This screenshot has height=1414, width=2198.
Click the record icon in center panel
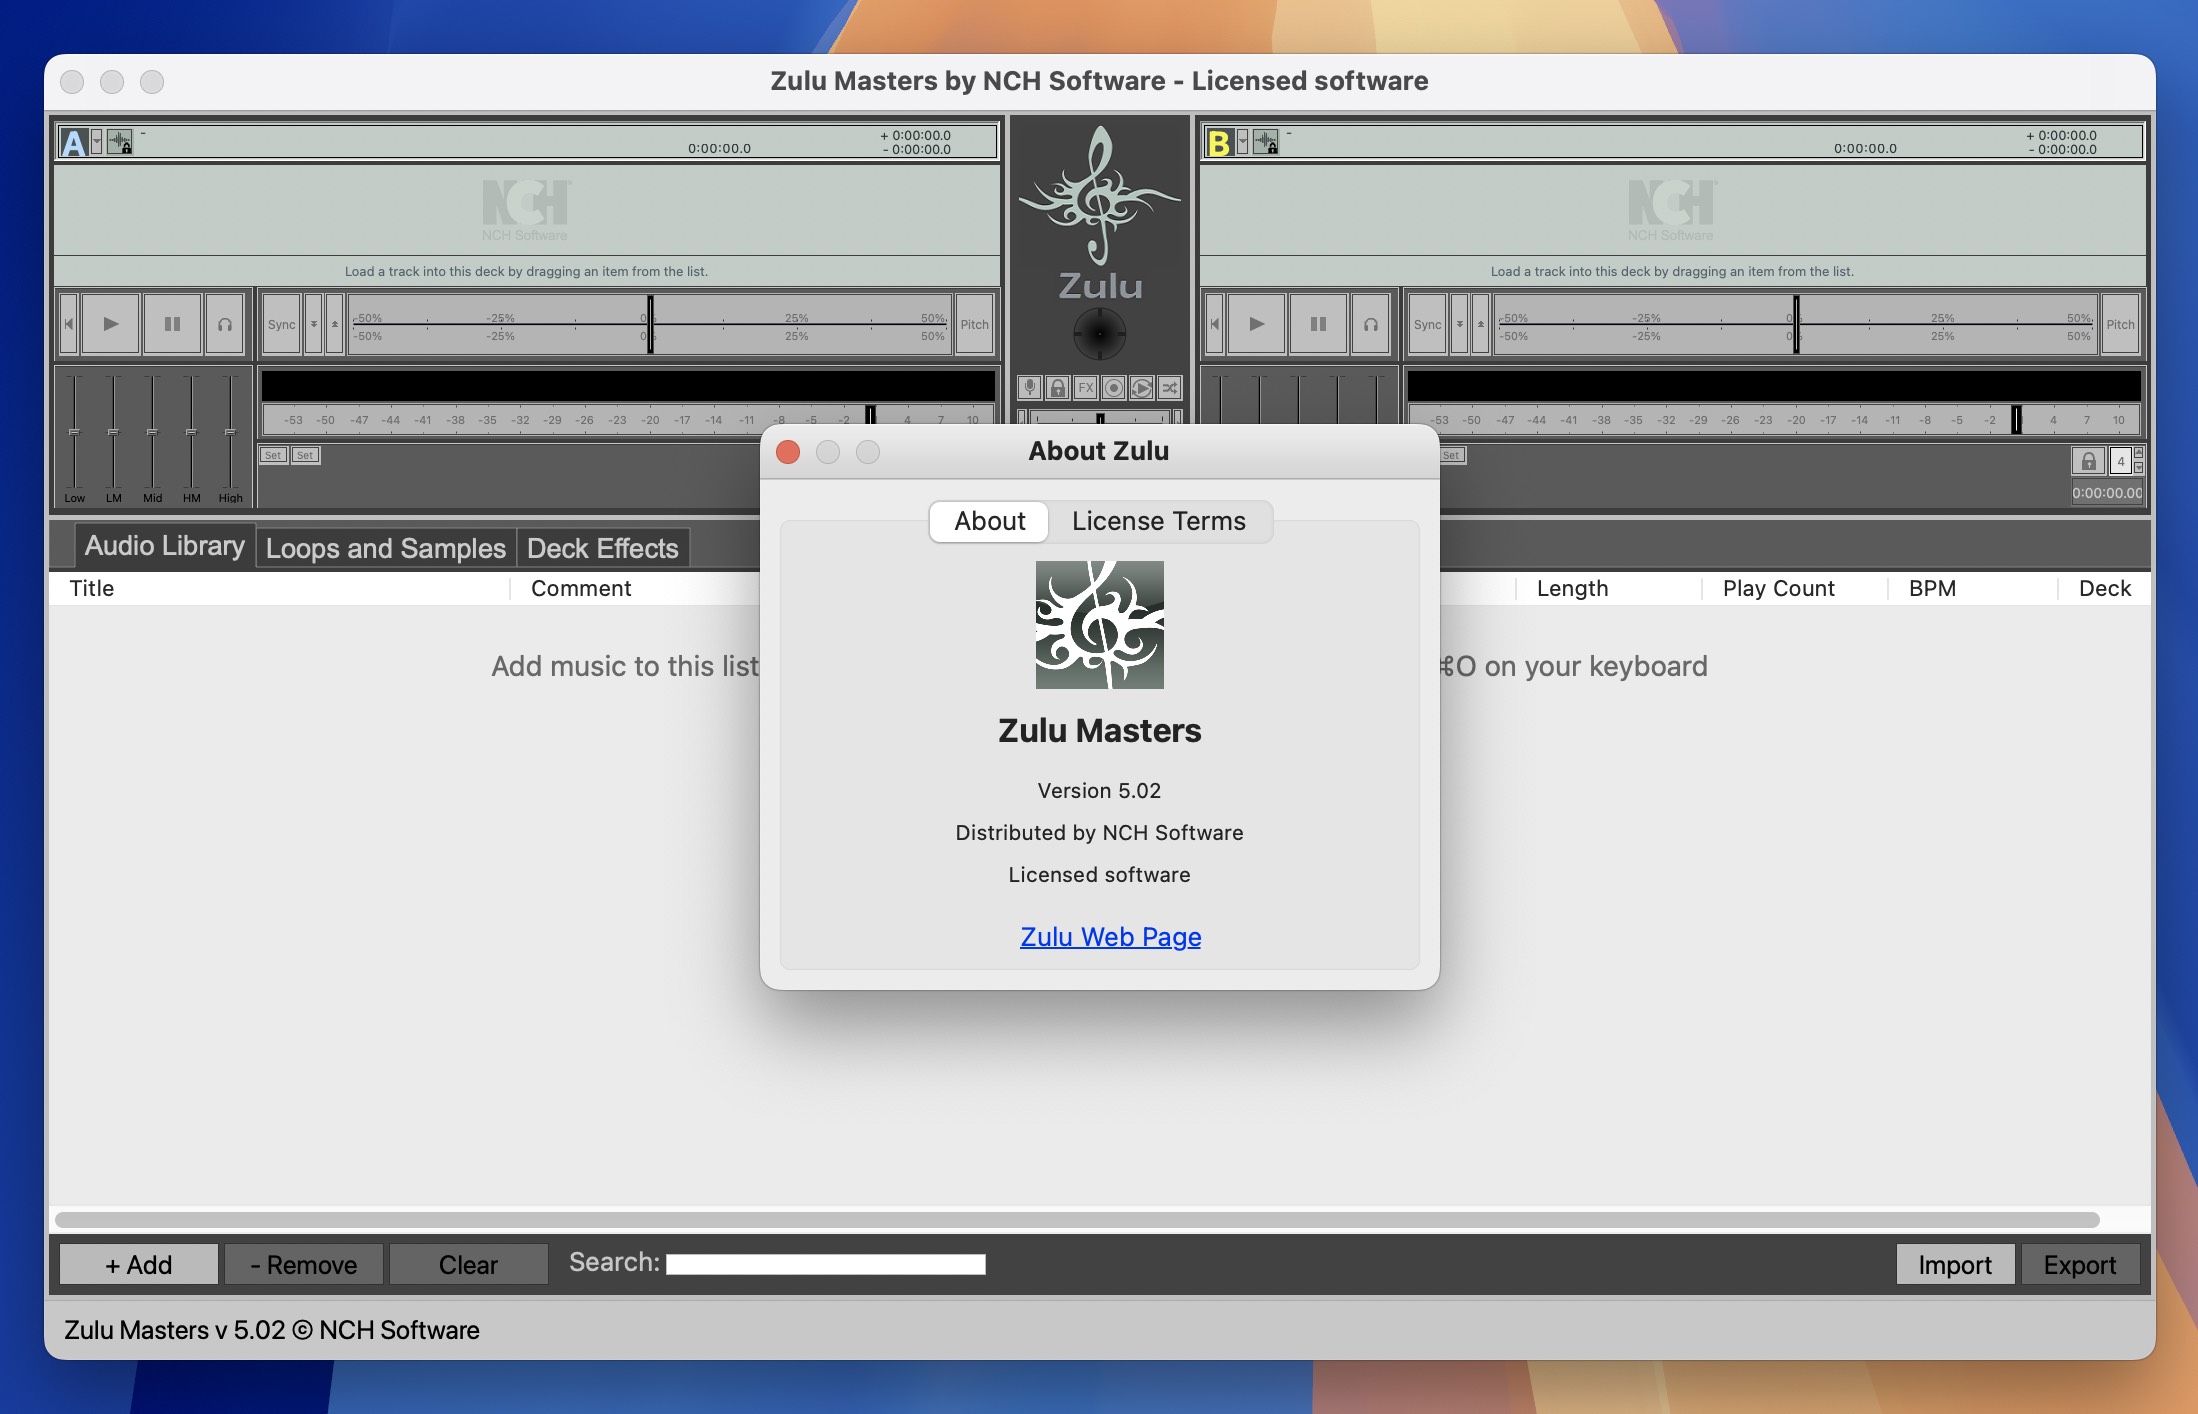(1113, 387)
